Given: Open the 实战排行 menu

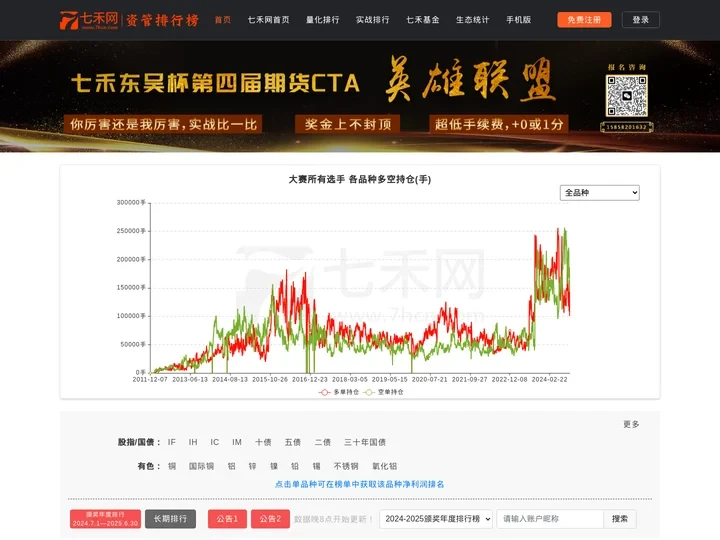Looking at the screenshot, I should (x=372, y=20).
